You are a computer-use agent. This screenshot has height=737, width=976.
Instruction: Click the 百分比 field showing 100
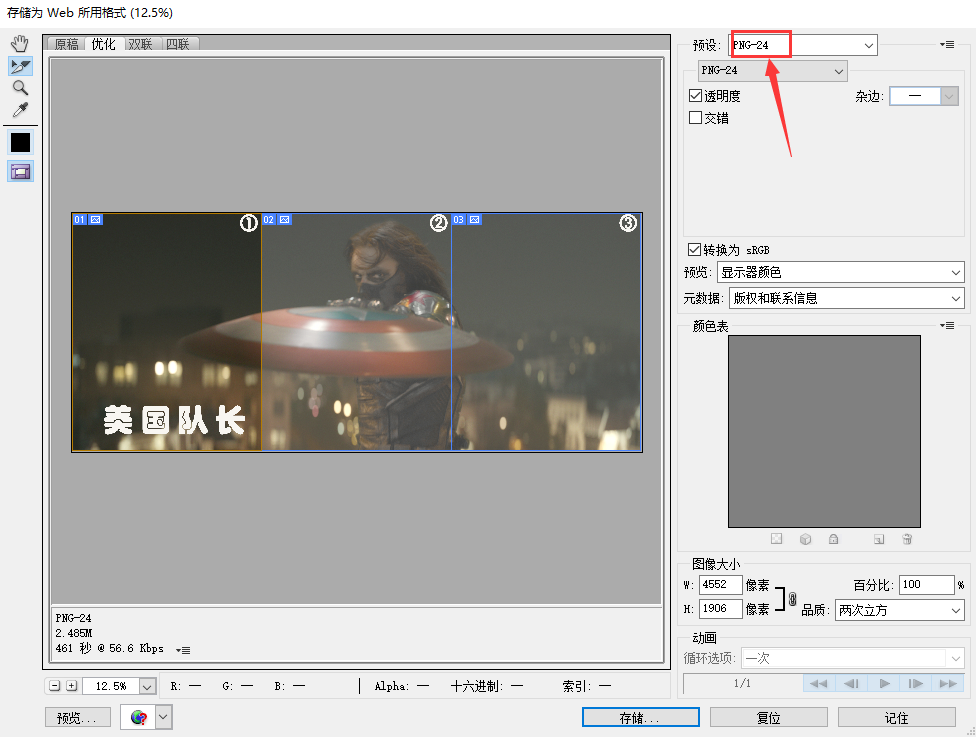click(926, 584)
